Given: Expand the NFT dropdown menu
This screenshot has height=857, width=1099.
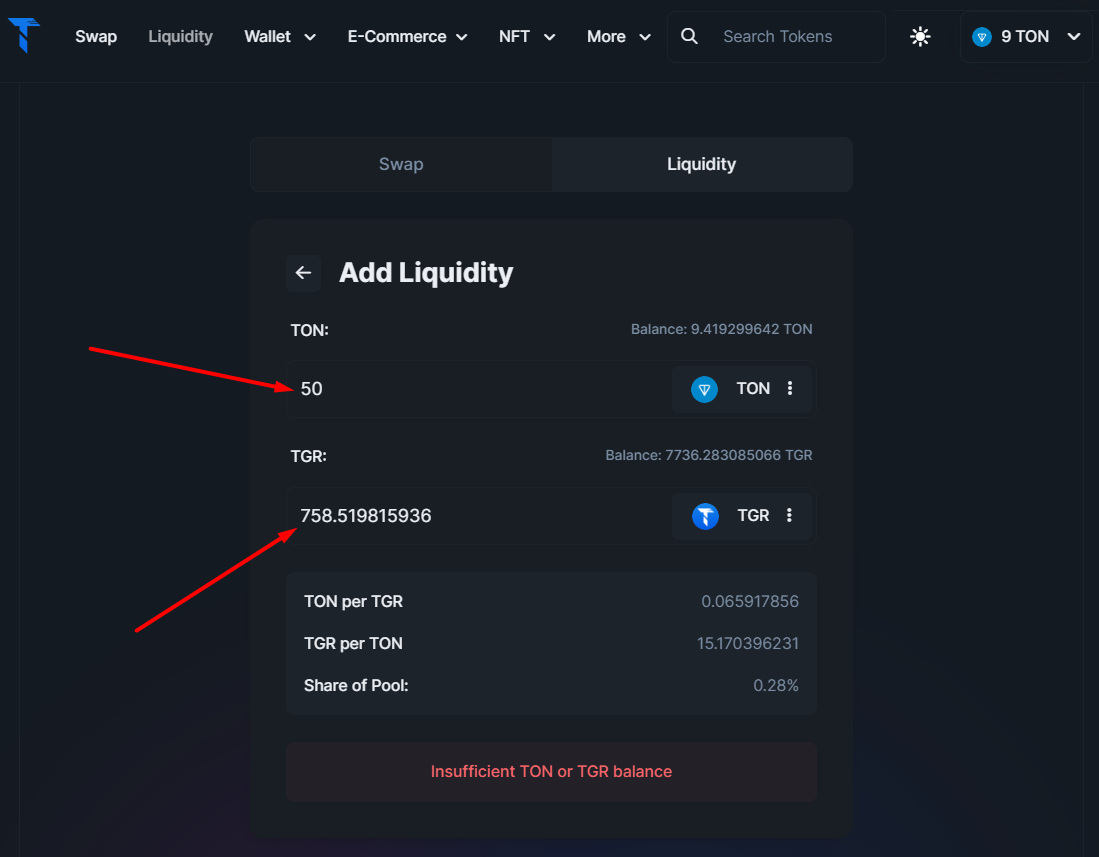Looking at the screenshot, I should click(x=527, y=37).
